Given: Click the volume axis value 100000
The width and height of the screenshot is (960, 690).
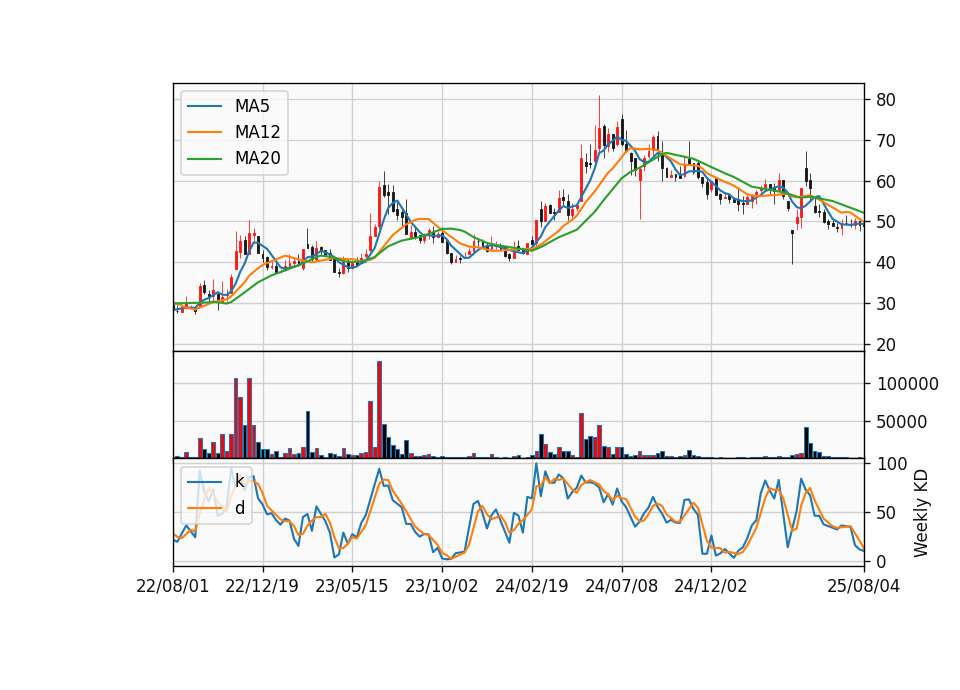Looking at the screenshot, I should (907, 384).
